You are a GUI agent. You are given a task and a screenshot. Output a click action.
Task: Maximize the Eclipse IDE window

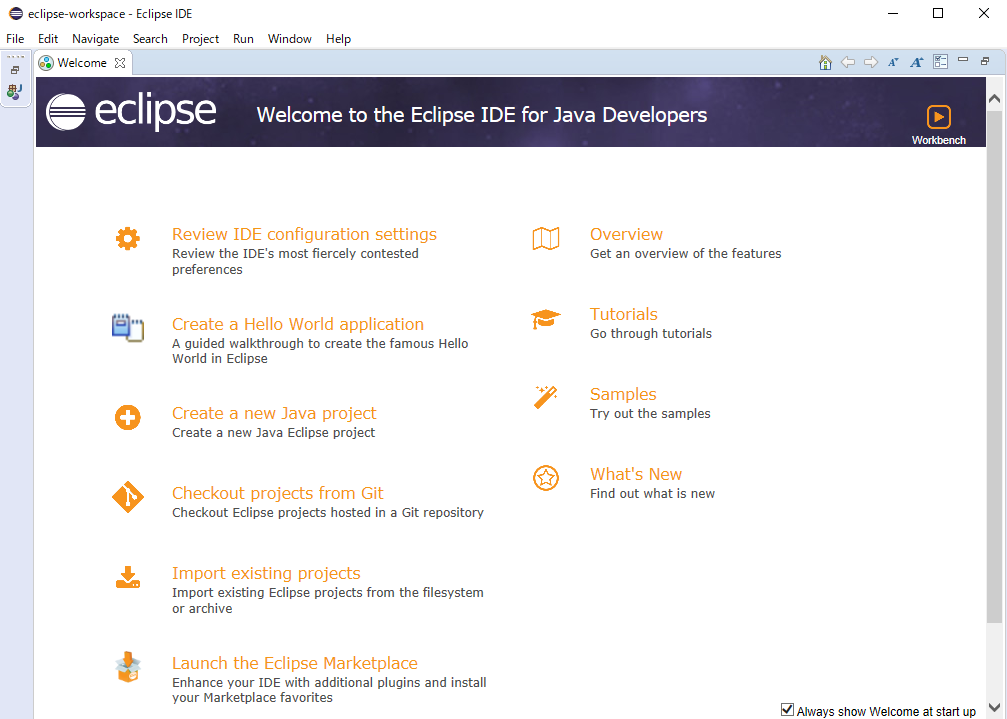point(938,13)
